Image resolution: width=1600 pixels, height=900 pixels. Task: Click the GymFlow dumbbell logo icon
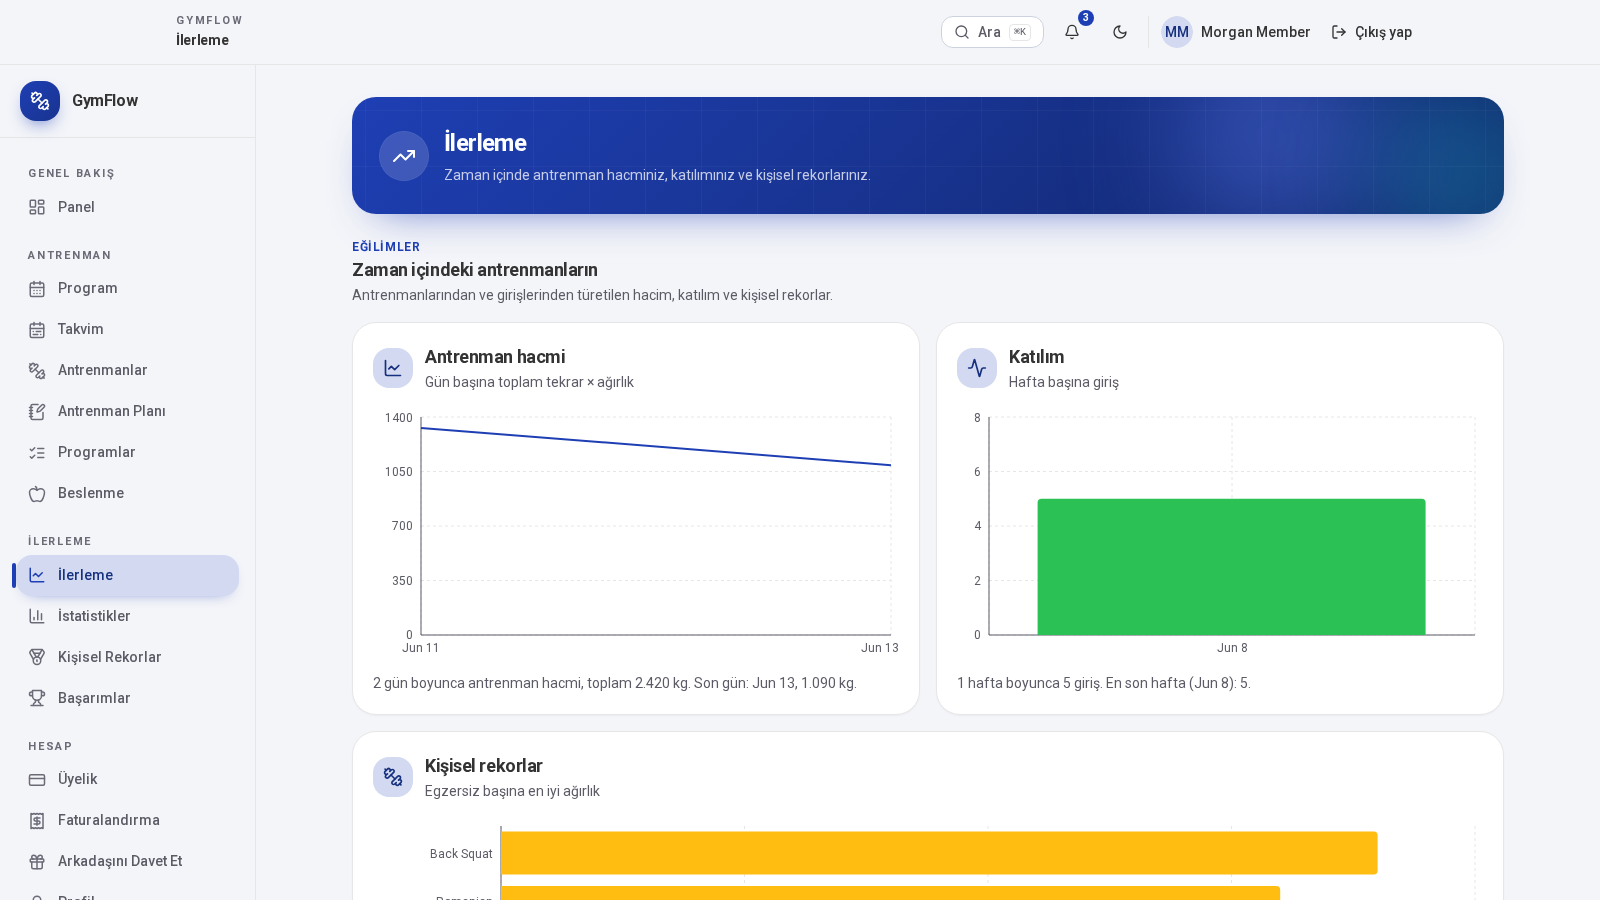point(40,101)
